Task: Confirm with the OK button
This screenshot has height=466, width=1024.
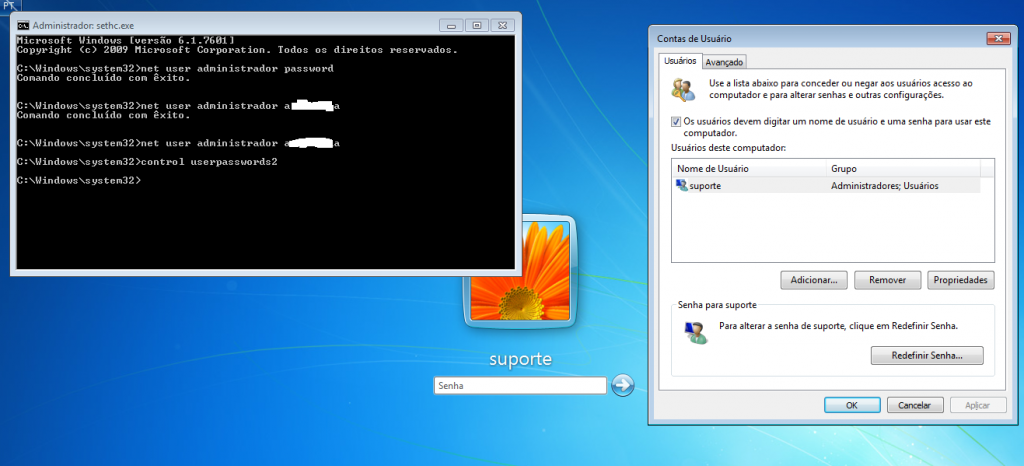Action: pos(852,405)
